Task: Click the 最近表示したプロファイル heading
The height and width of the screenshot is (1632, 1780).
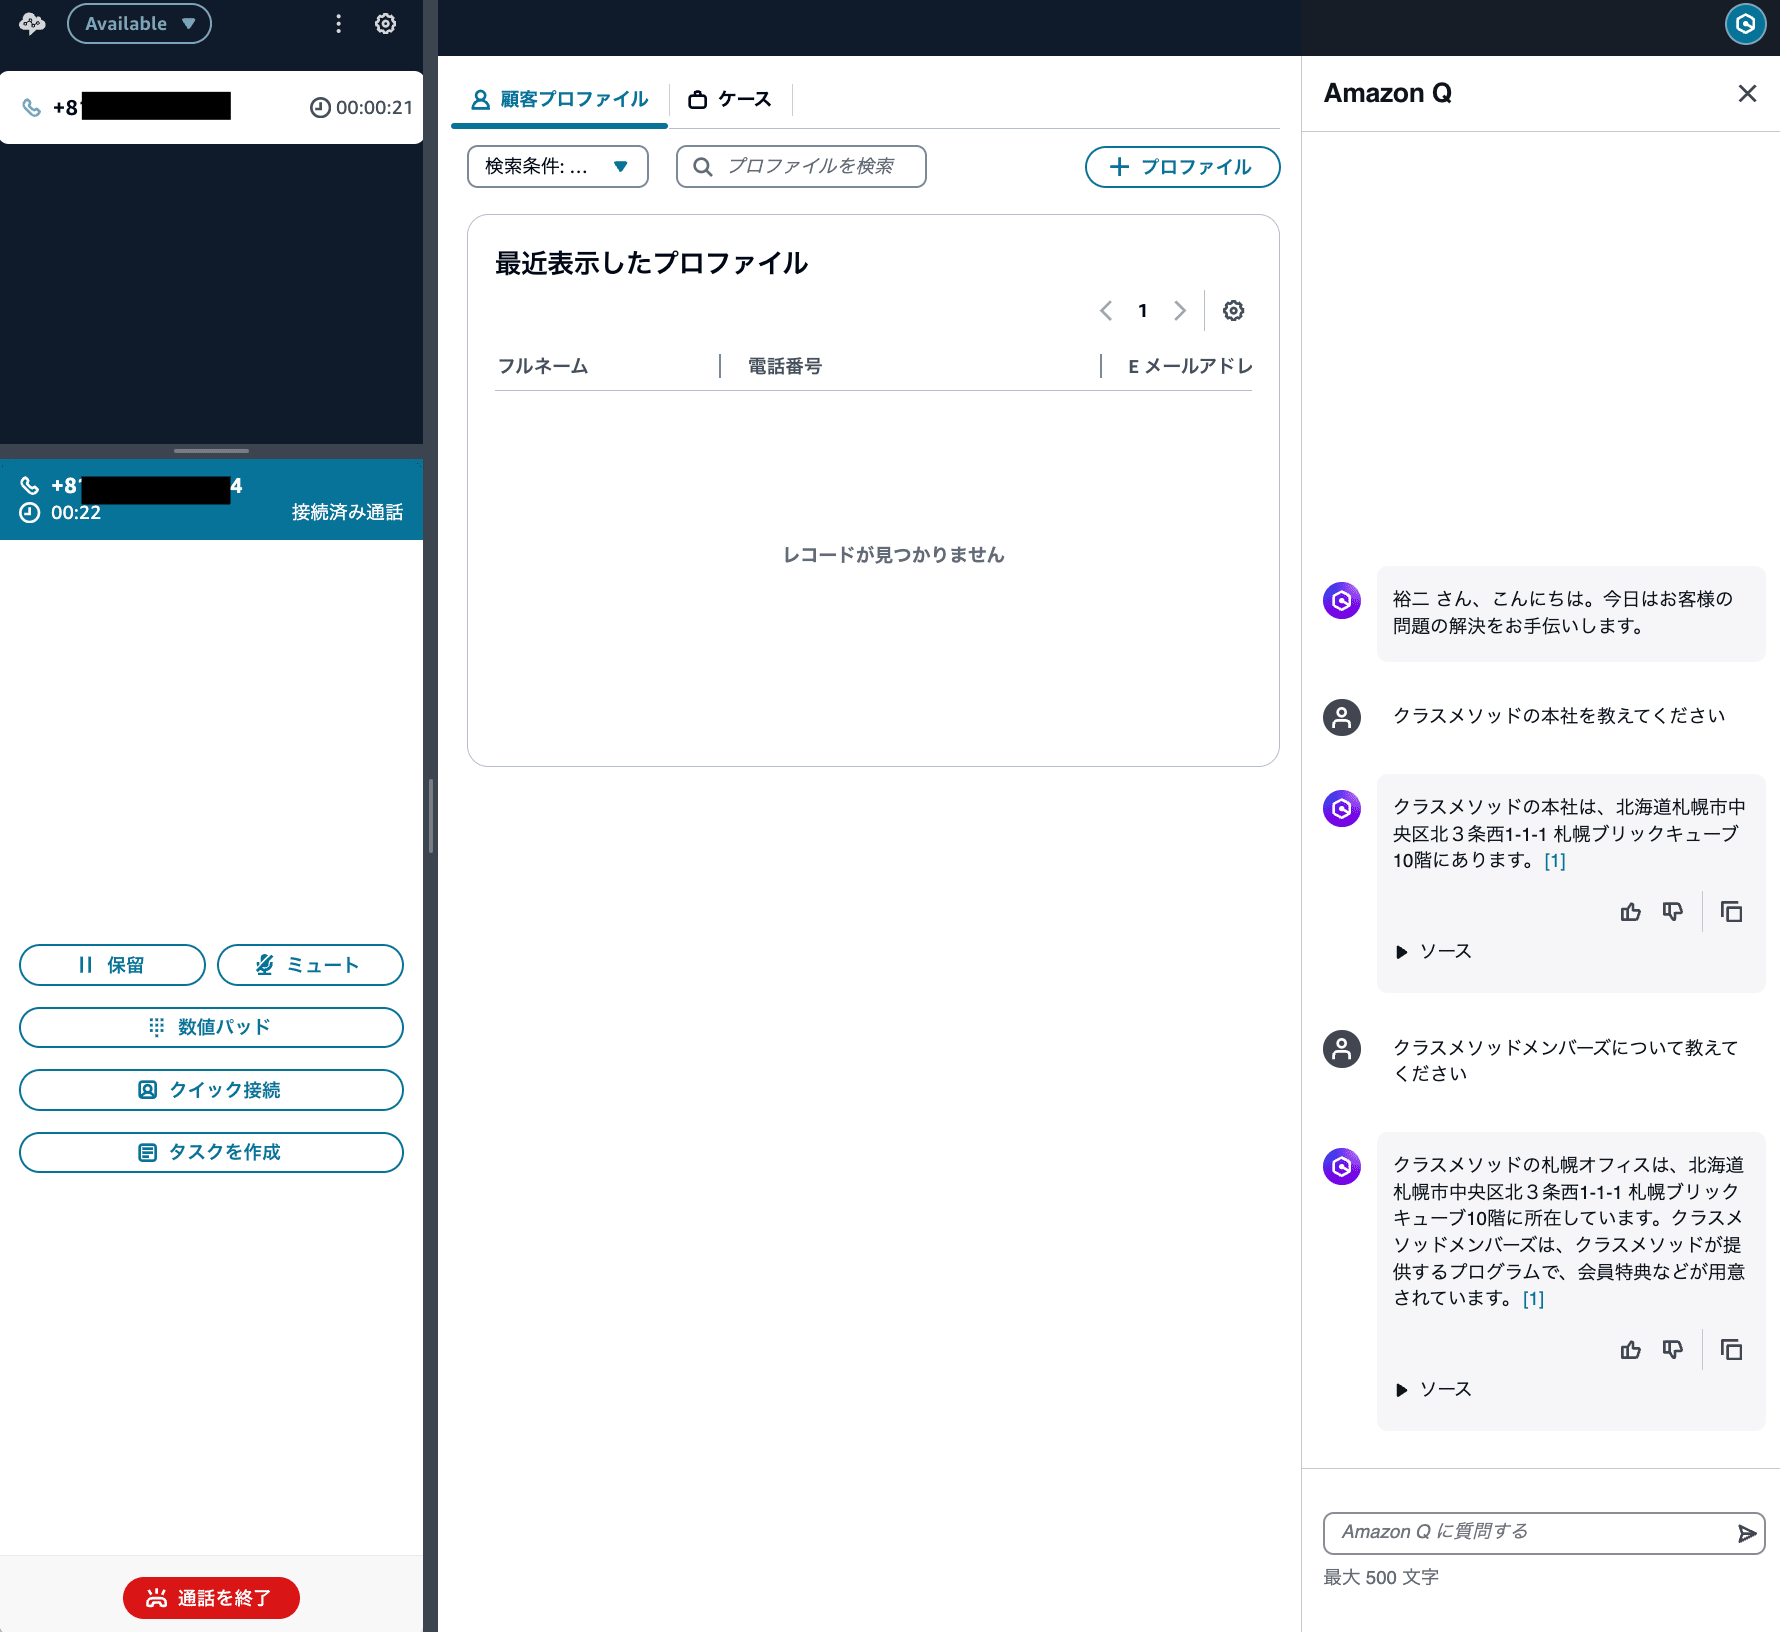Action: (x=651, y=263)
